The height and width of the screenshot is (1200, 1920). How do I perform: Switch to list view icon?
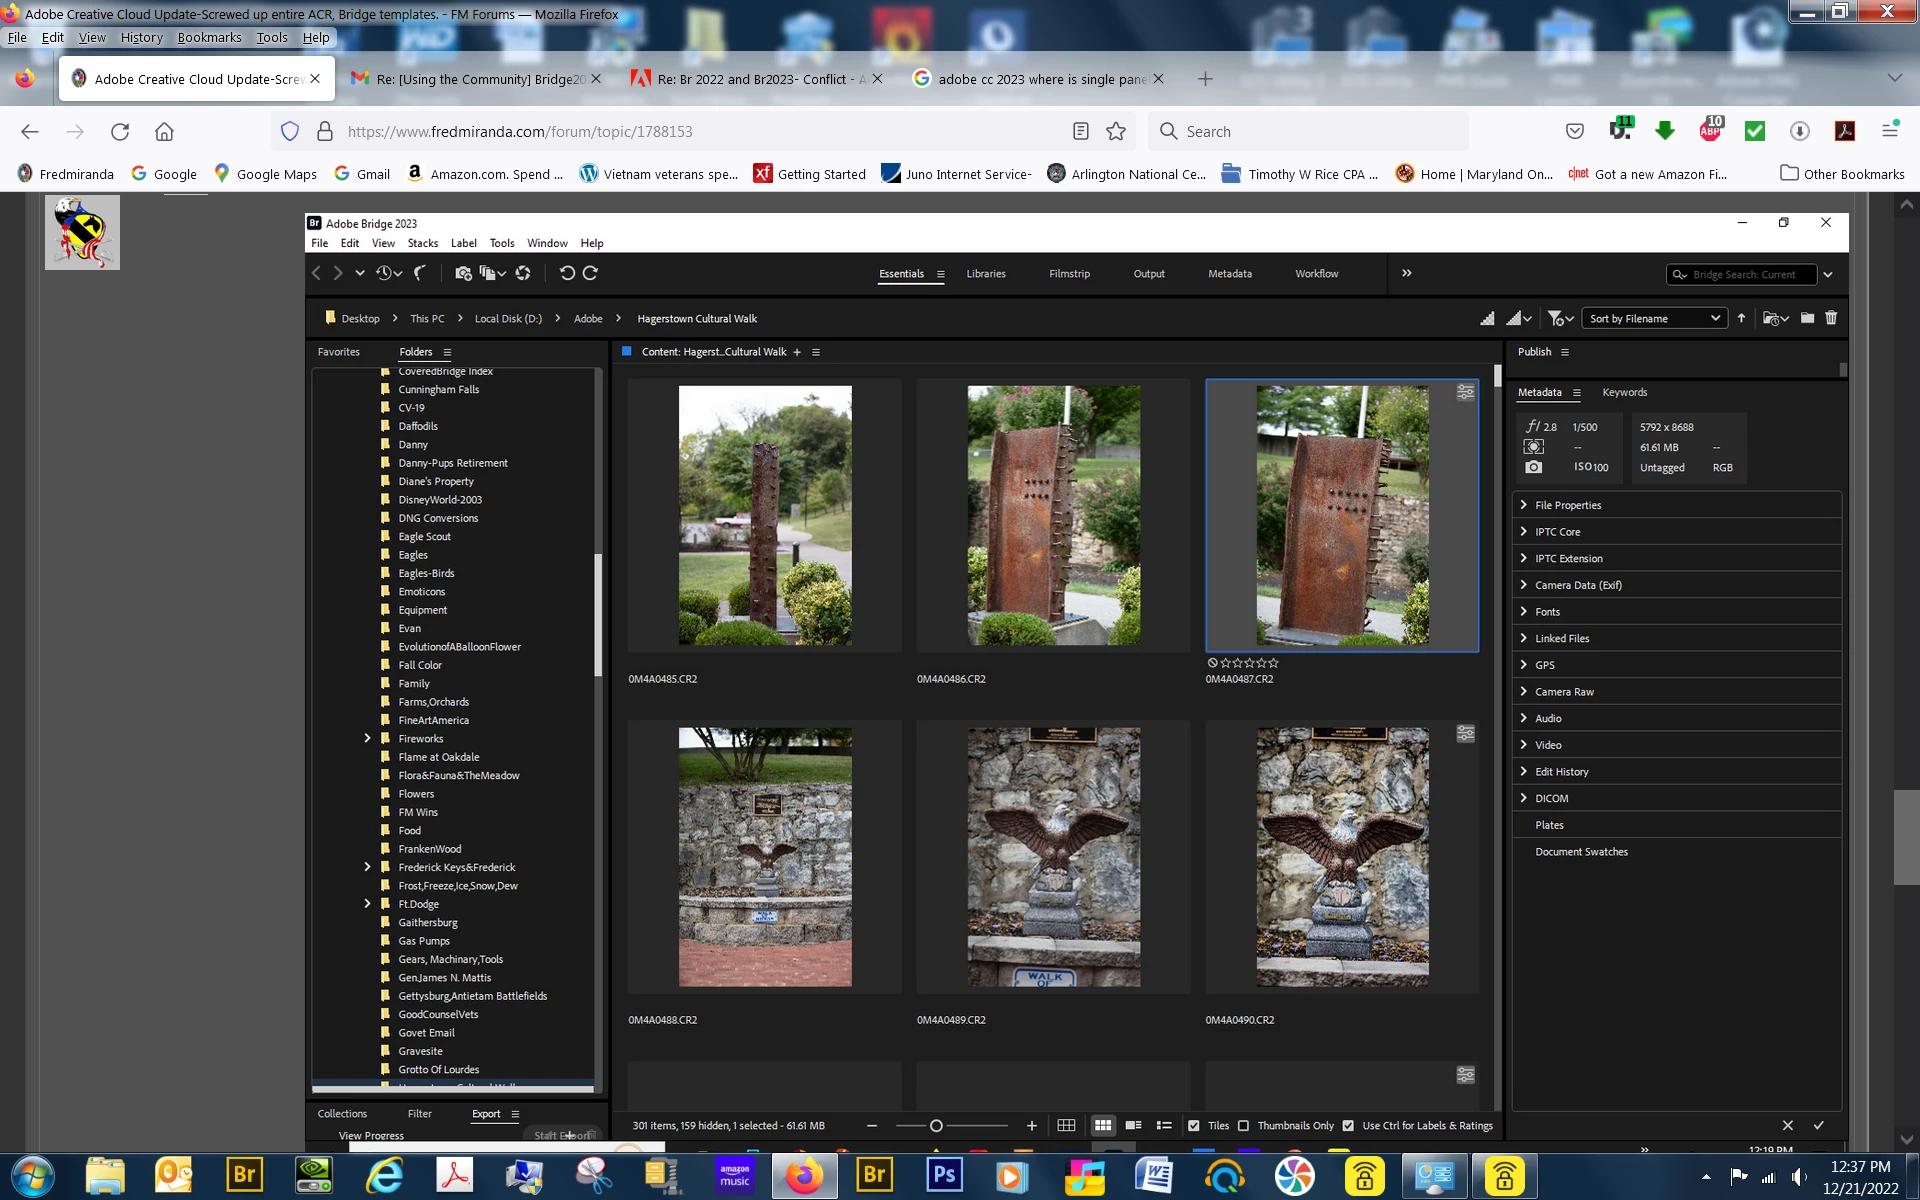pyautogui.click(x=1164, y=1125)
